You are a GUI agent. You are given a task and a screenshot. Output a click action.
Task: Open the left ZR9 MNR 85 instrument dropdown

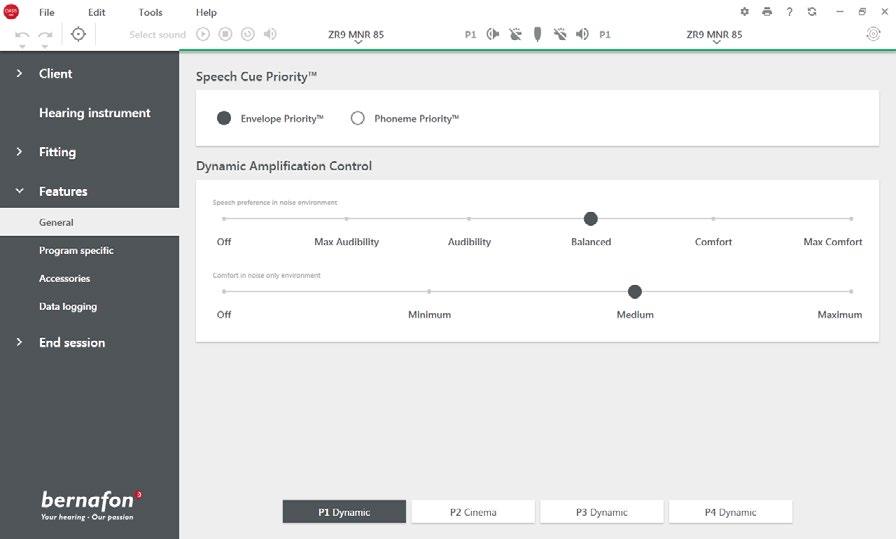pos(357,36)
